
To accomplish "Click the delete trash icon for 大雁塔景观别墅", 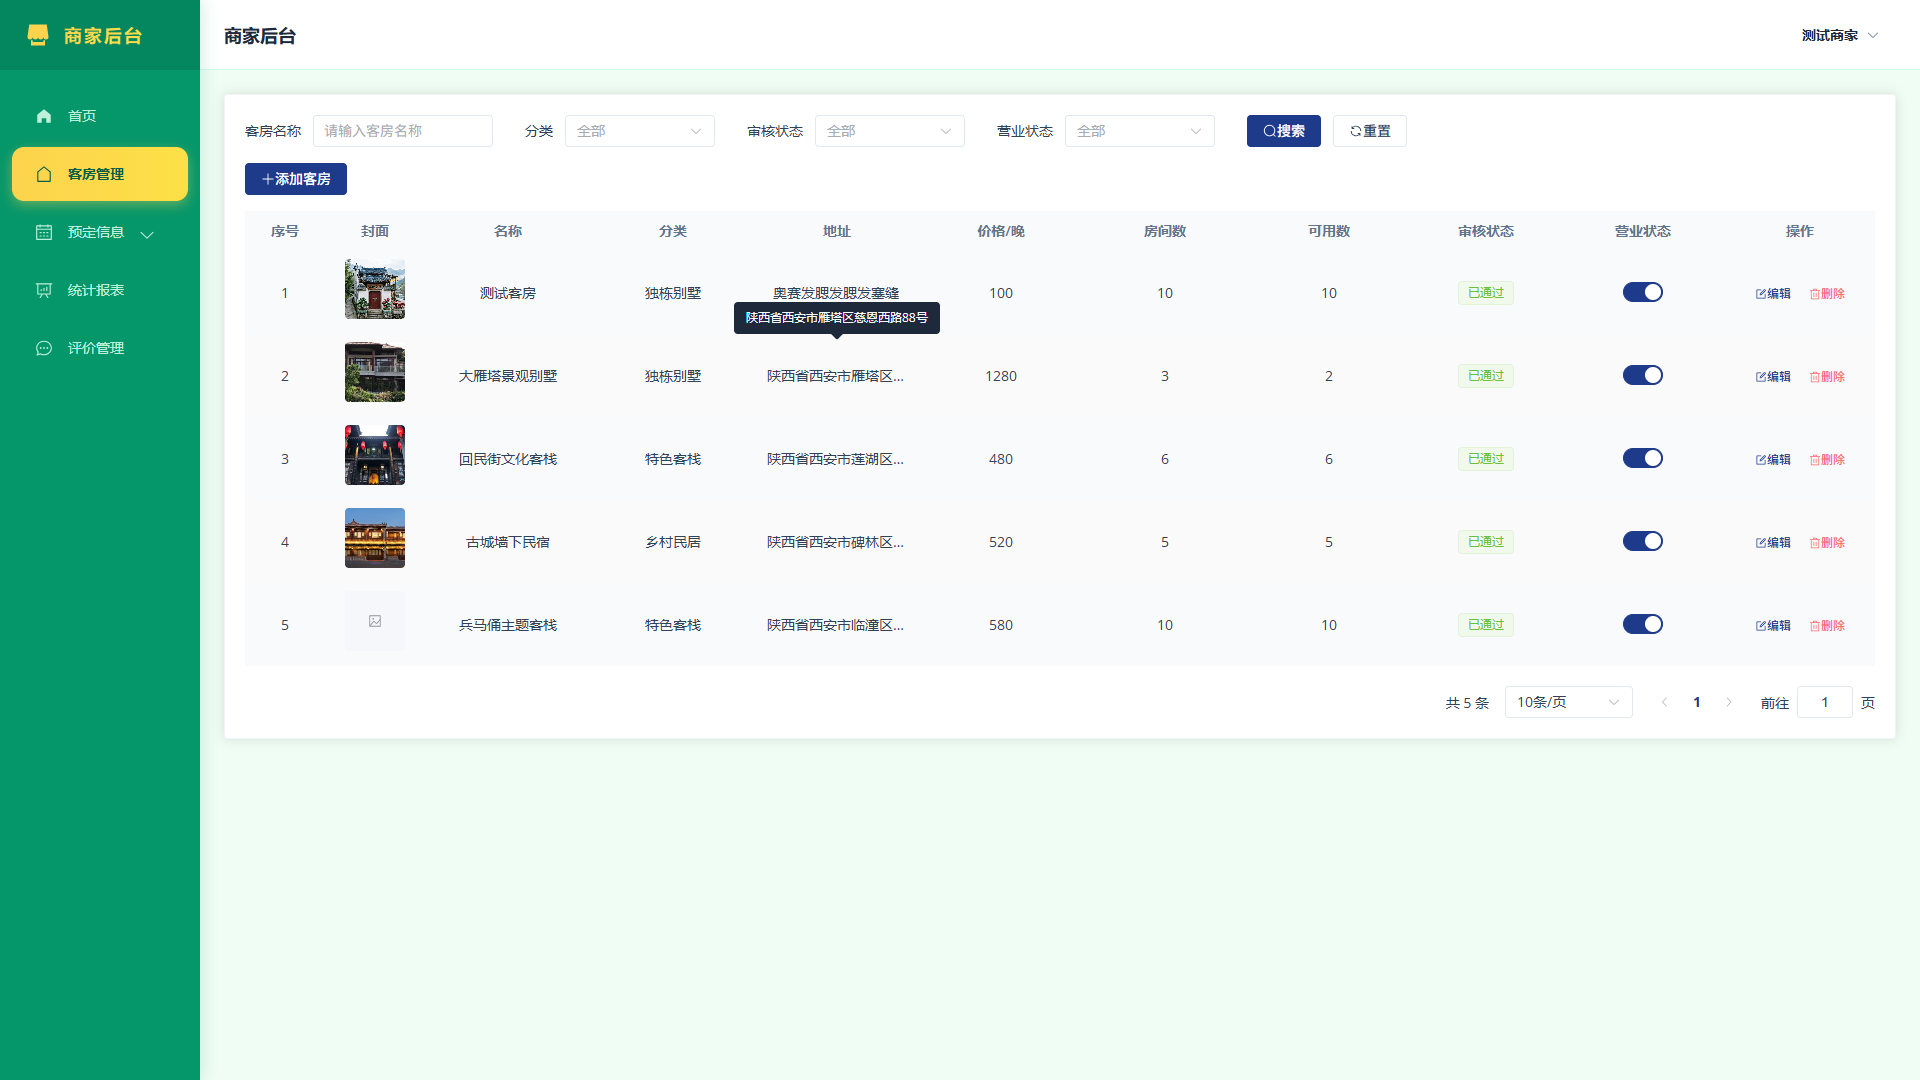I will [1815, 377].
